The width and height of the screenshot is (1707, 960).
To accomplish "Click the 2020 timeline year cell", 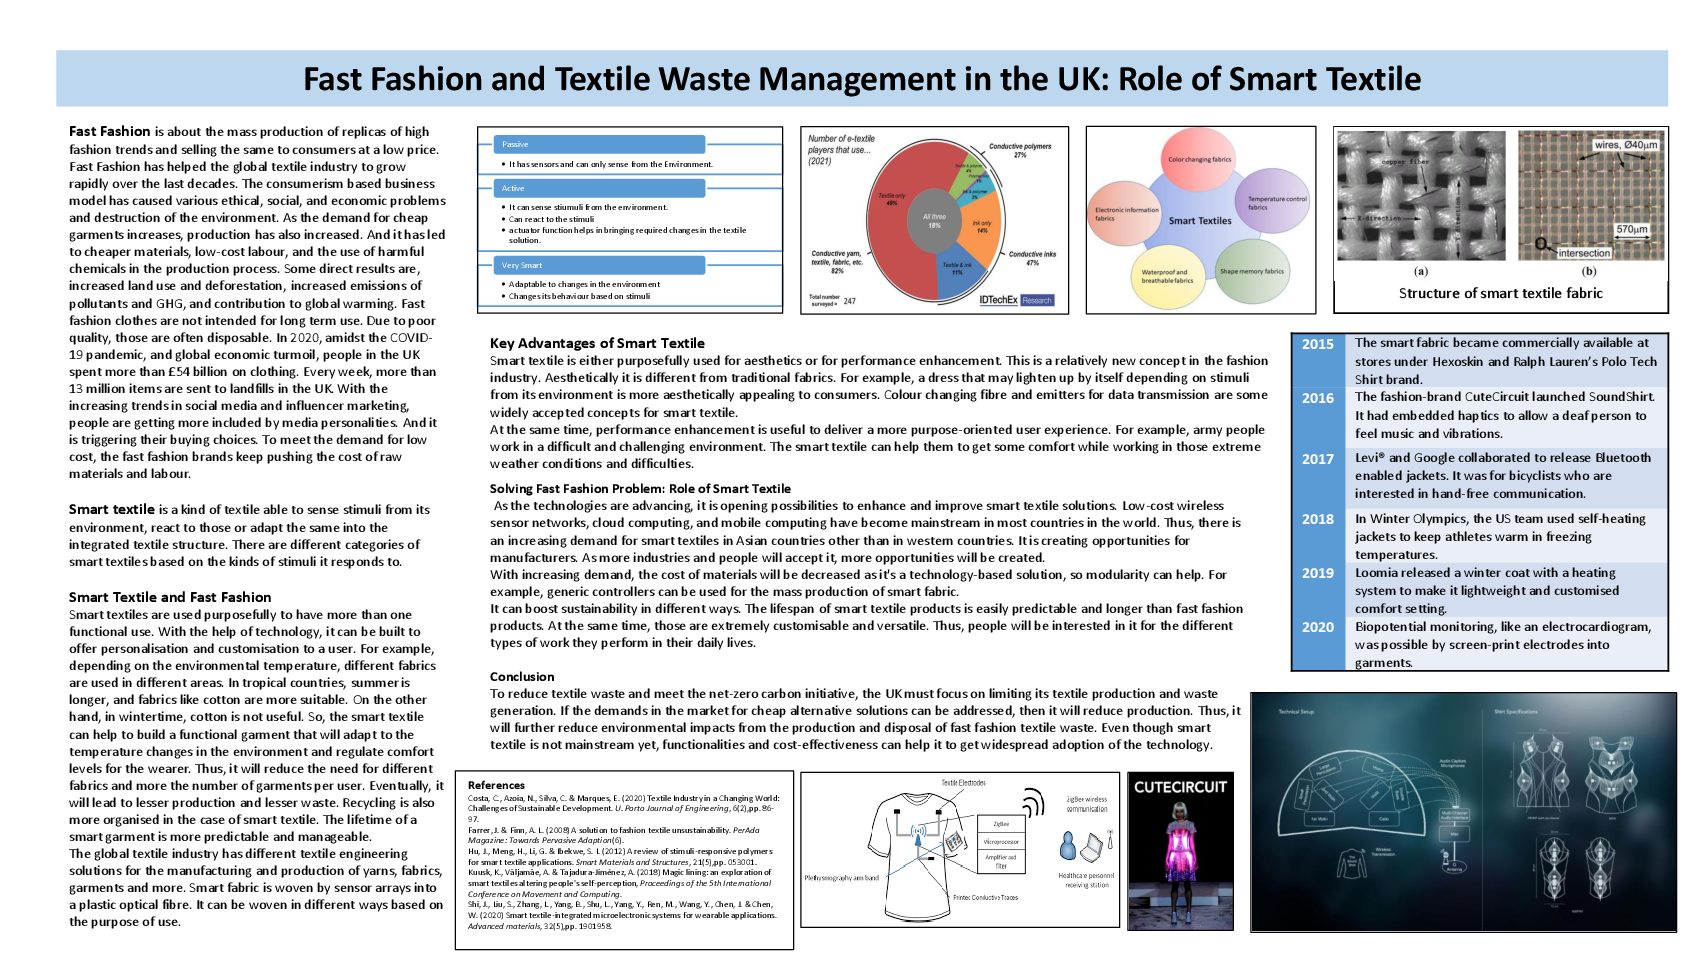I will tap(1318, 644).
